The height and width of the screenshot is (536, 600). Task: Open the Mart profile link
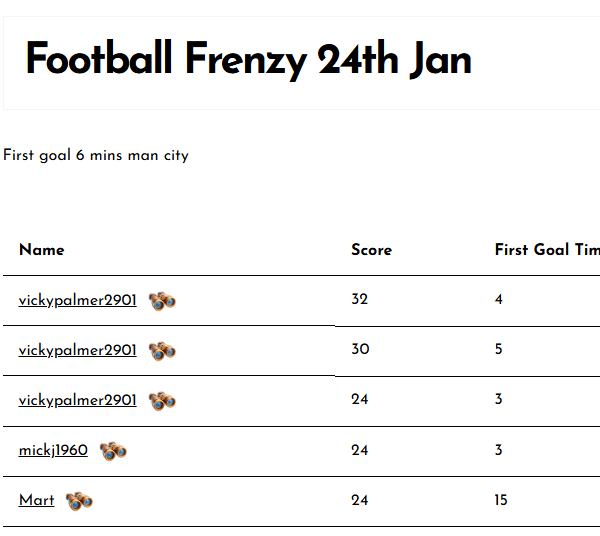(36, 500)
